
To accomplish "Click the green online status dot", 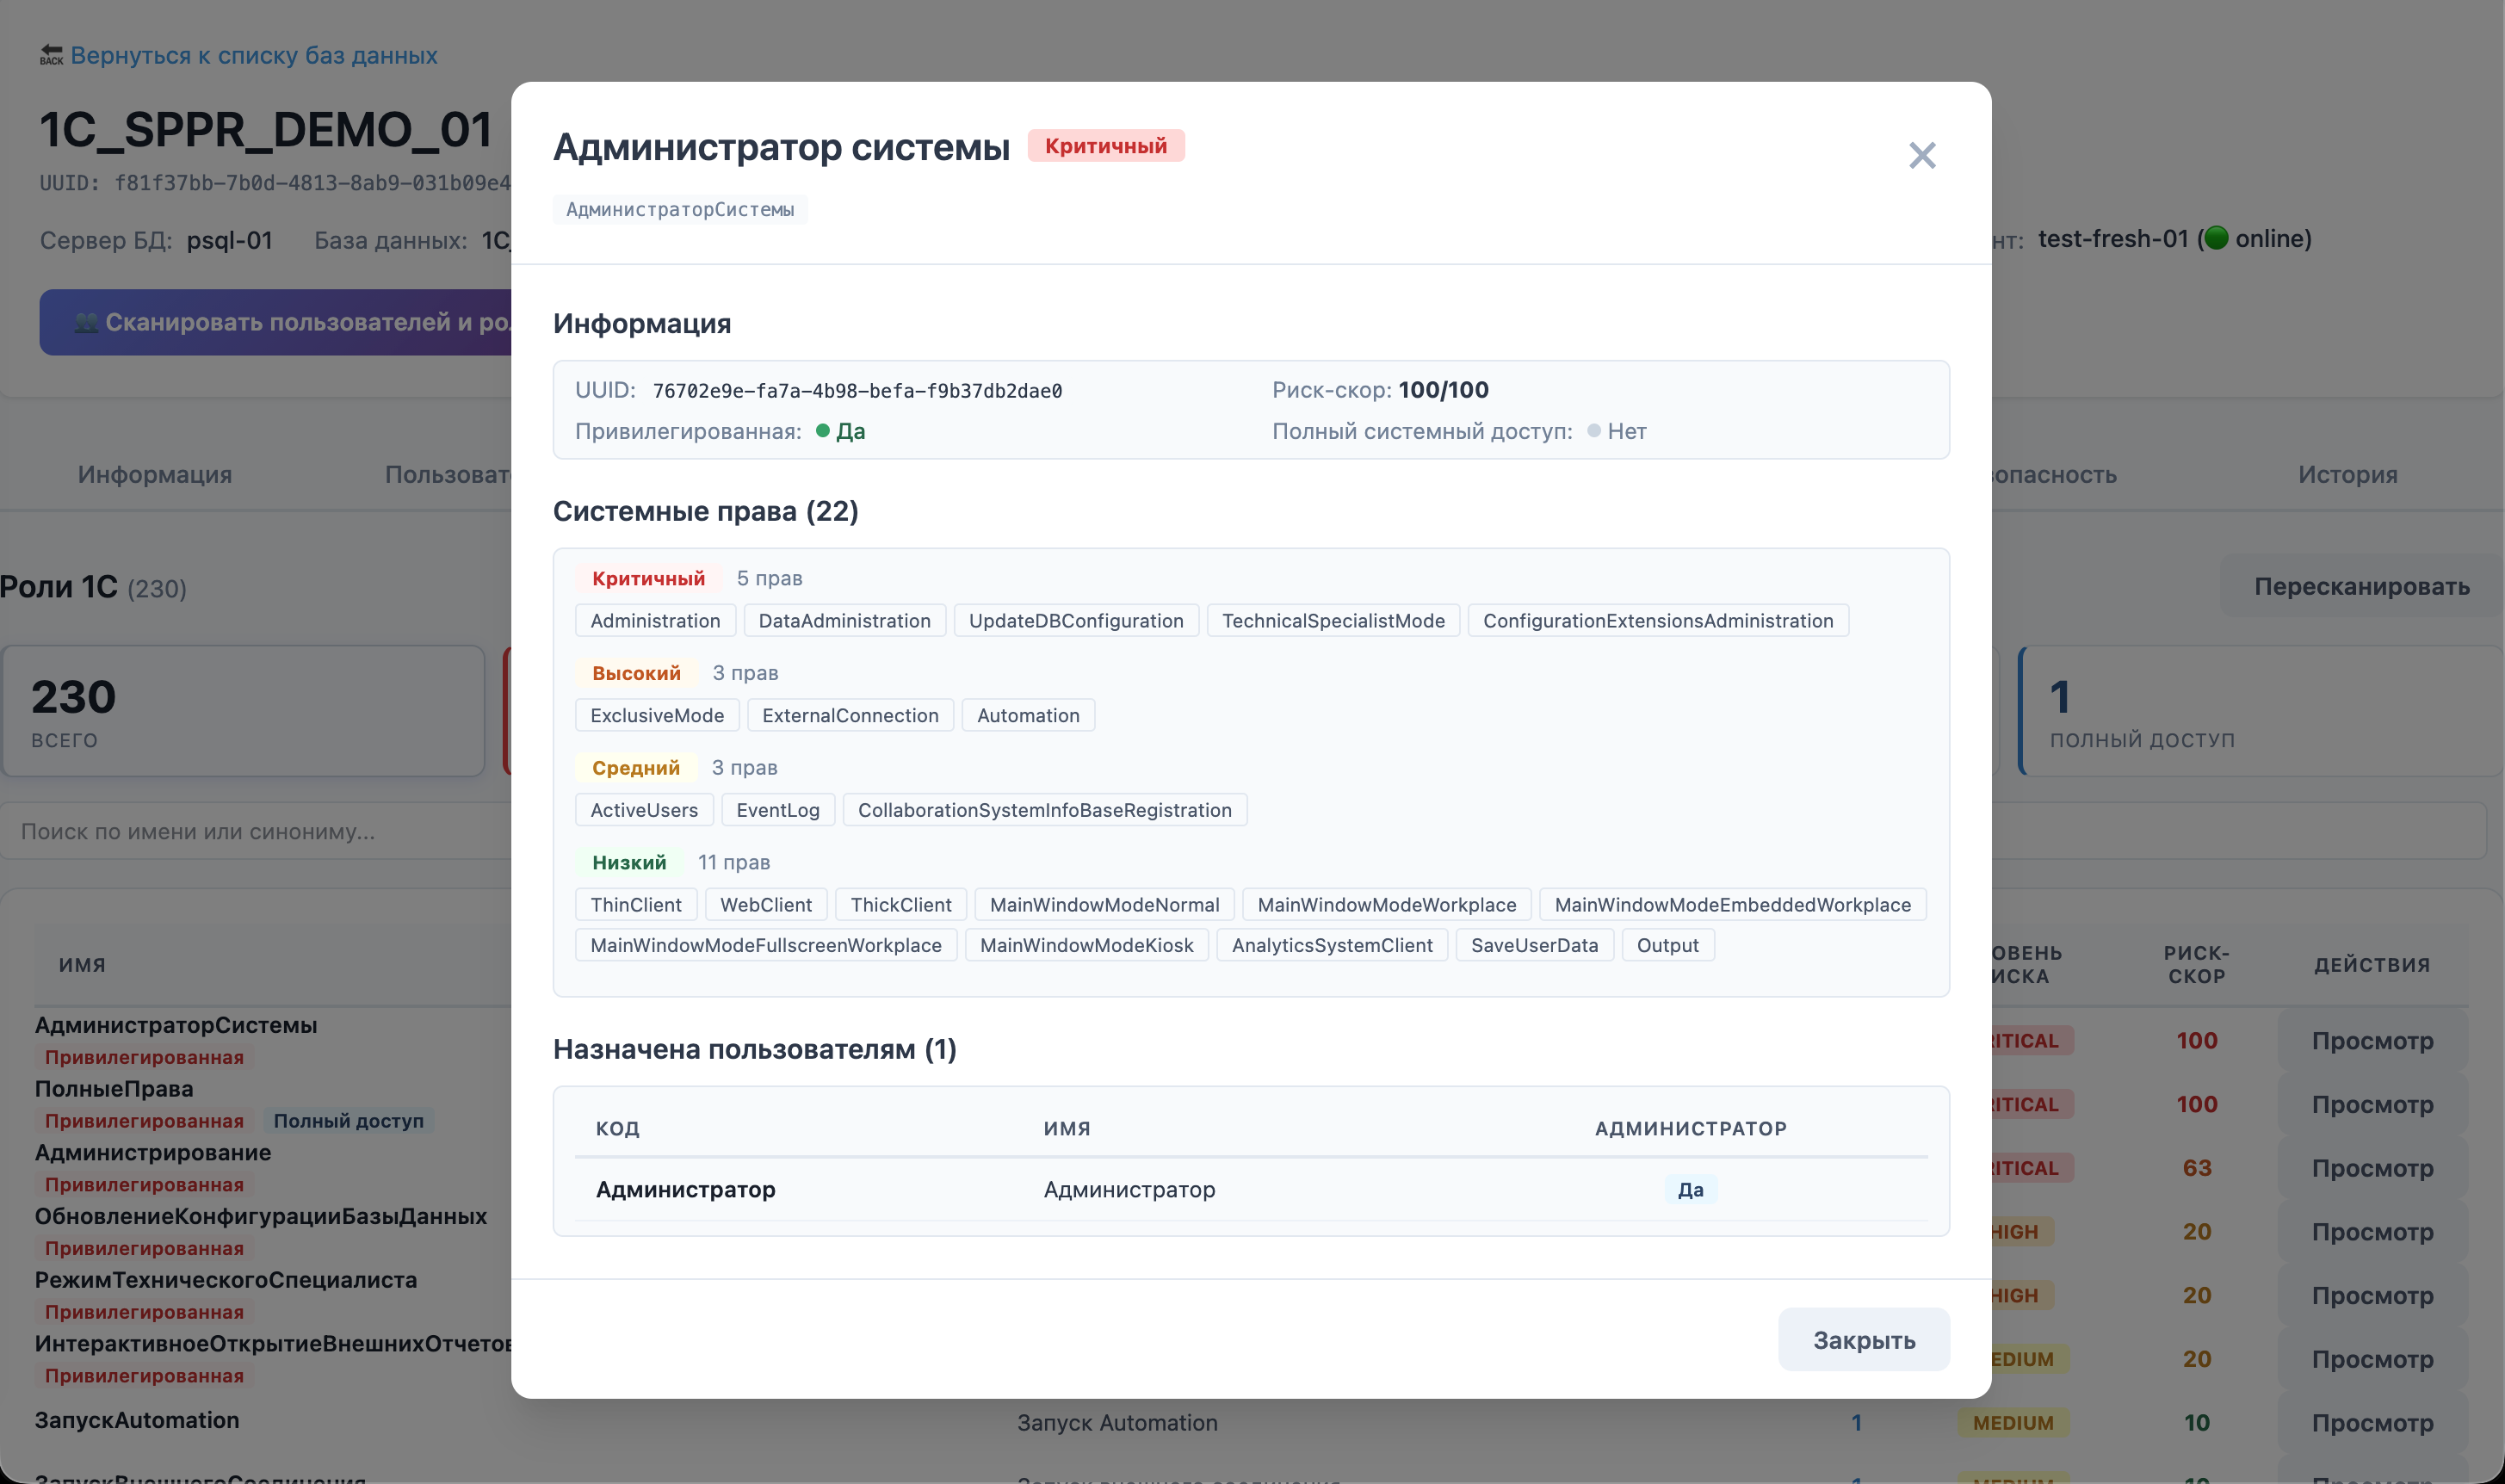I will point(2216,238).
